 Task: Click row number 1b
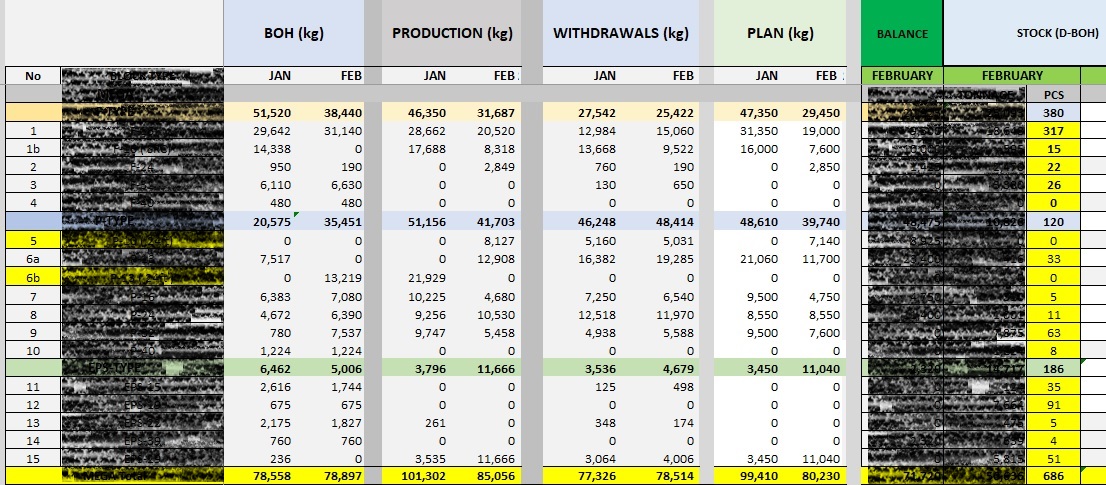point(33,149)
